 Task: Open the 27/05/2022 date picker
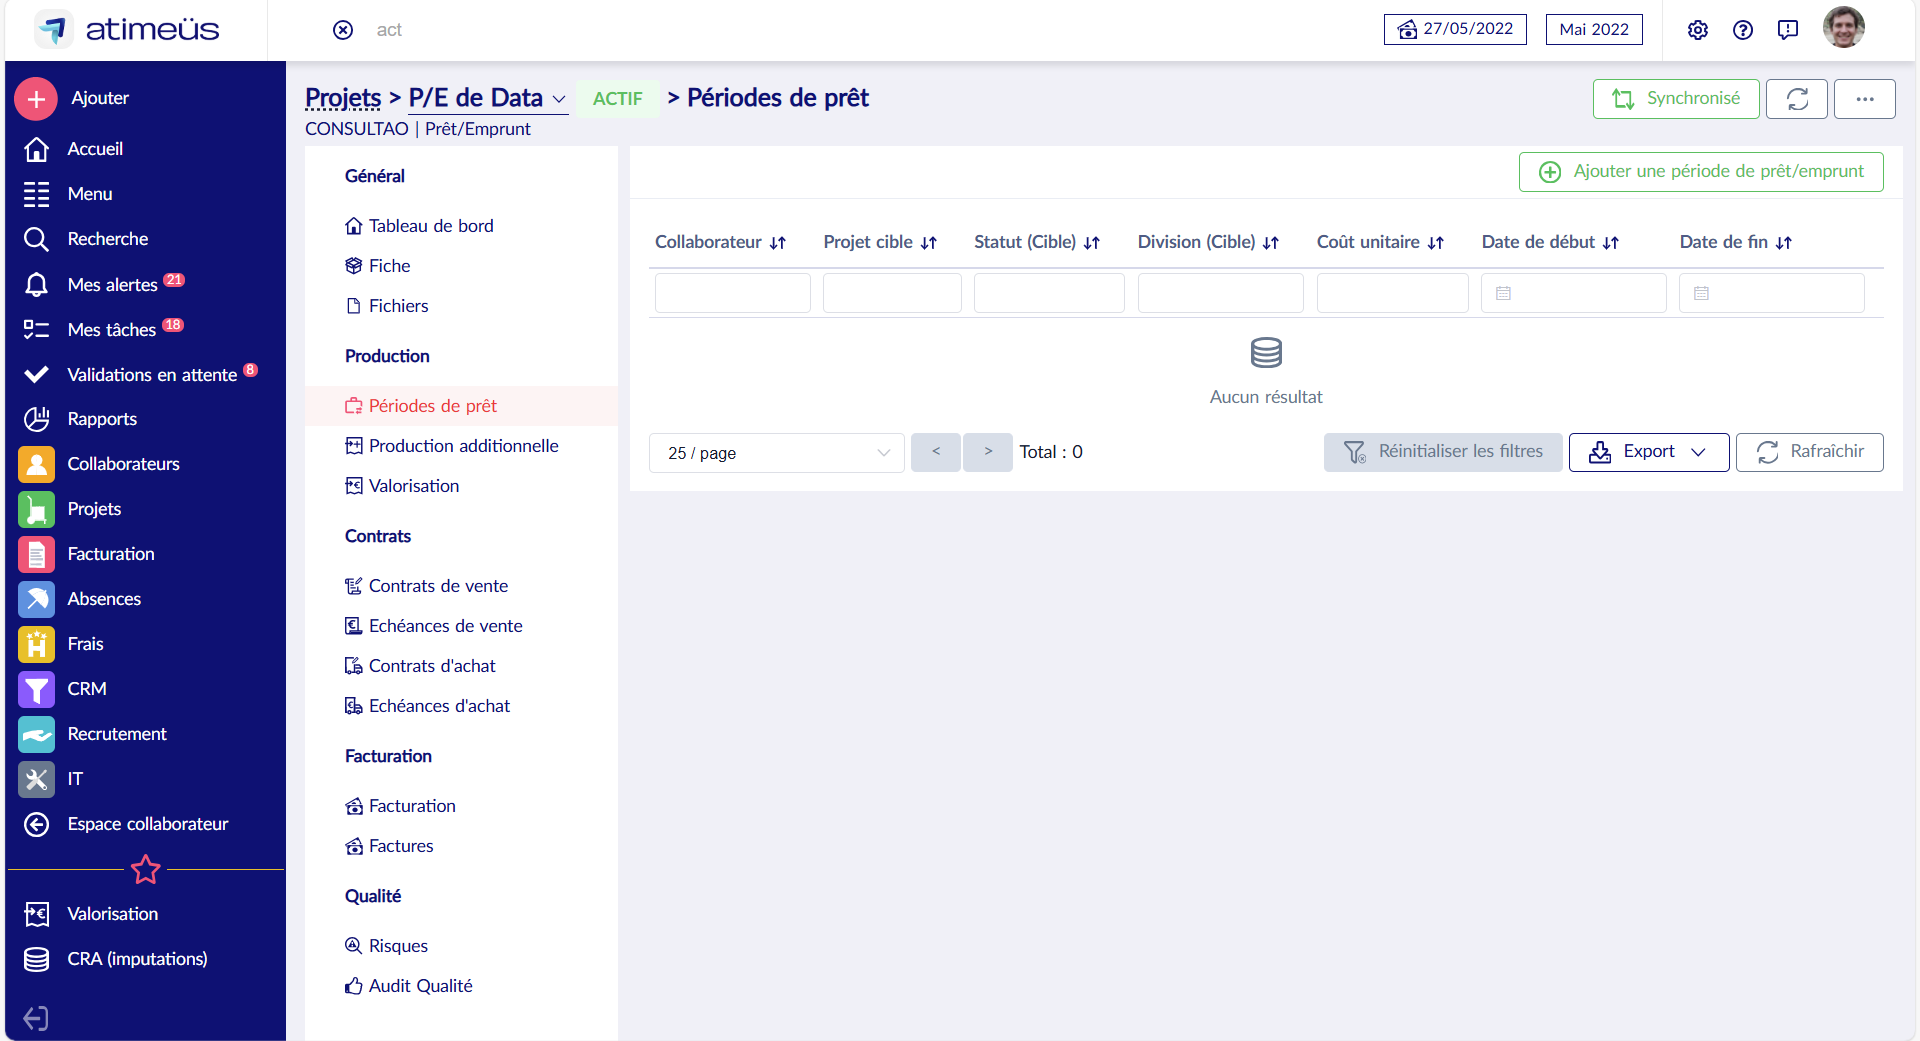coord(1455,29)
